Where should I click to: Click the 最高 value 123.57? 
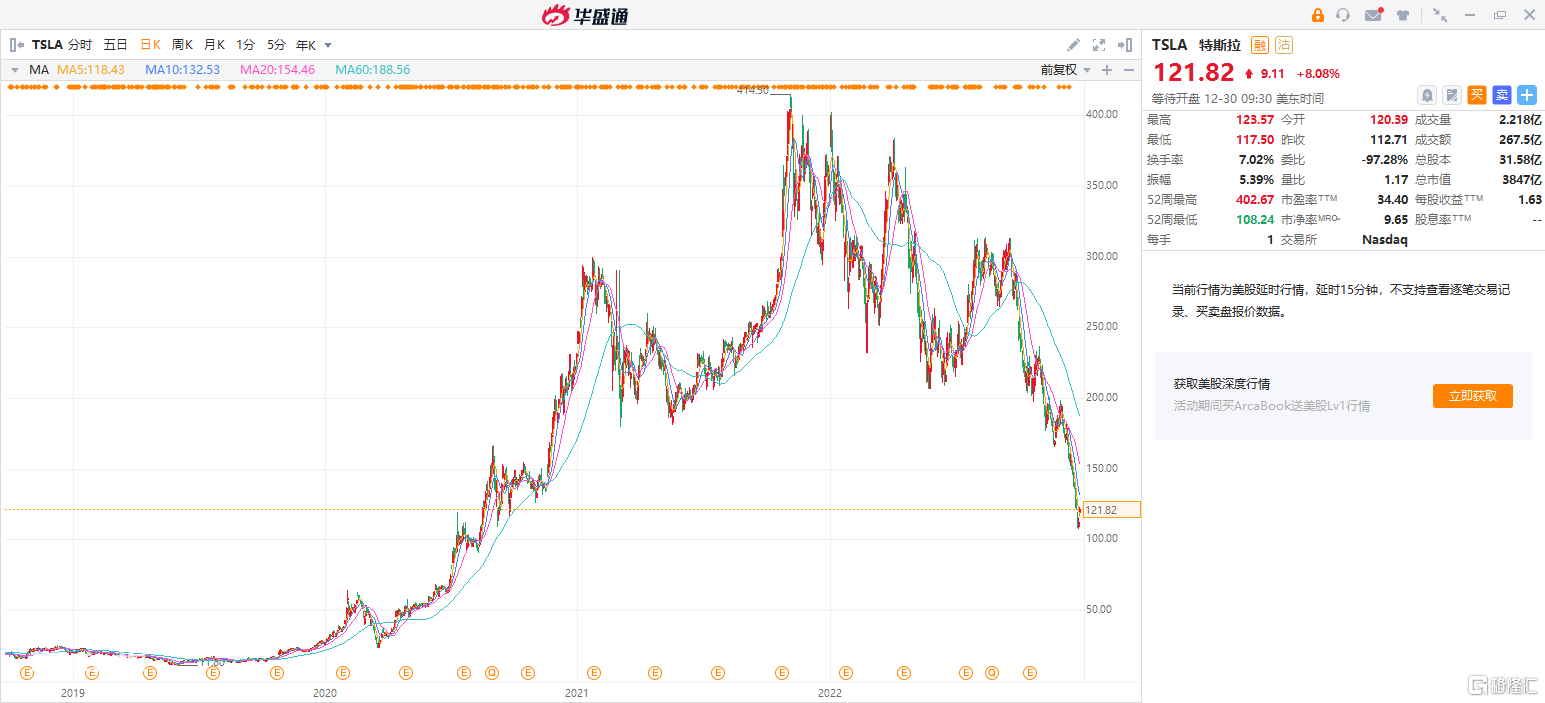[1255, 120]
